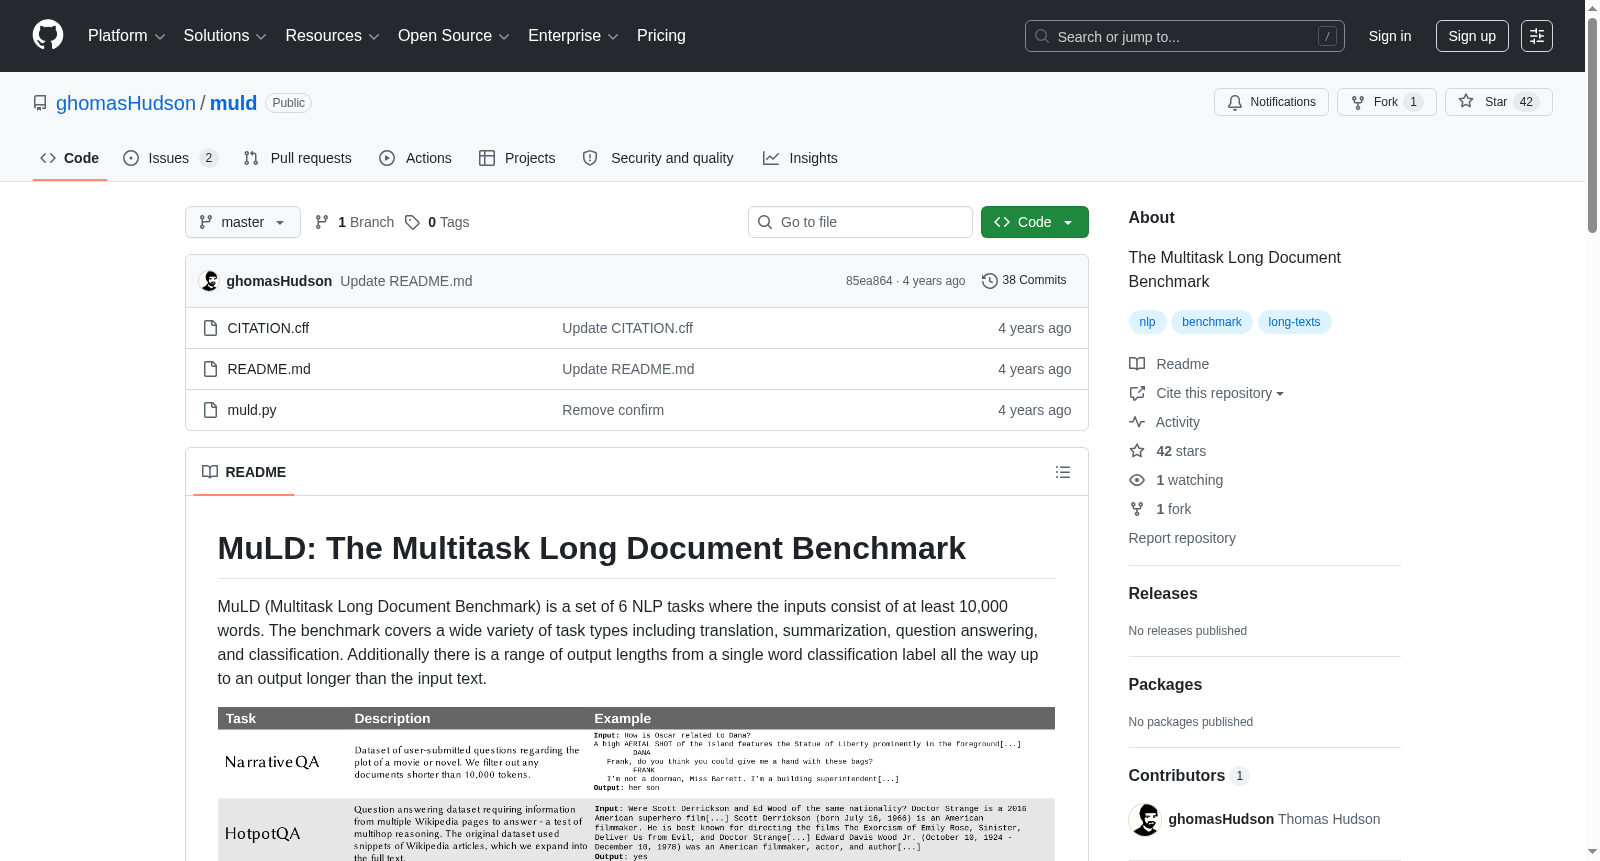Click the stars icon in About section
The height and width of the screenshot is (861, 1600).
[x=1137, y=451]
